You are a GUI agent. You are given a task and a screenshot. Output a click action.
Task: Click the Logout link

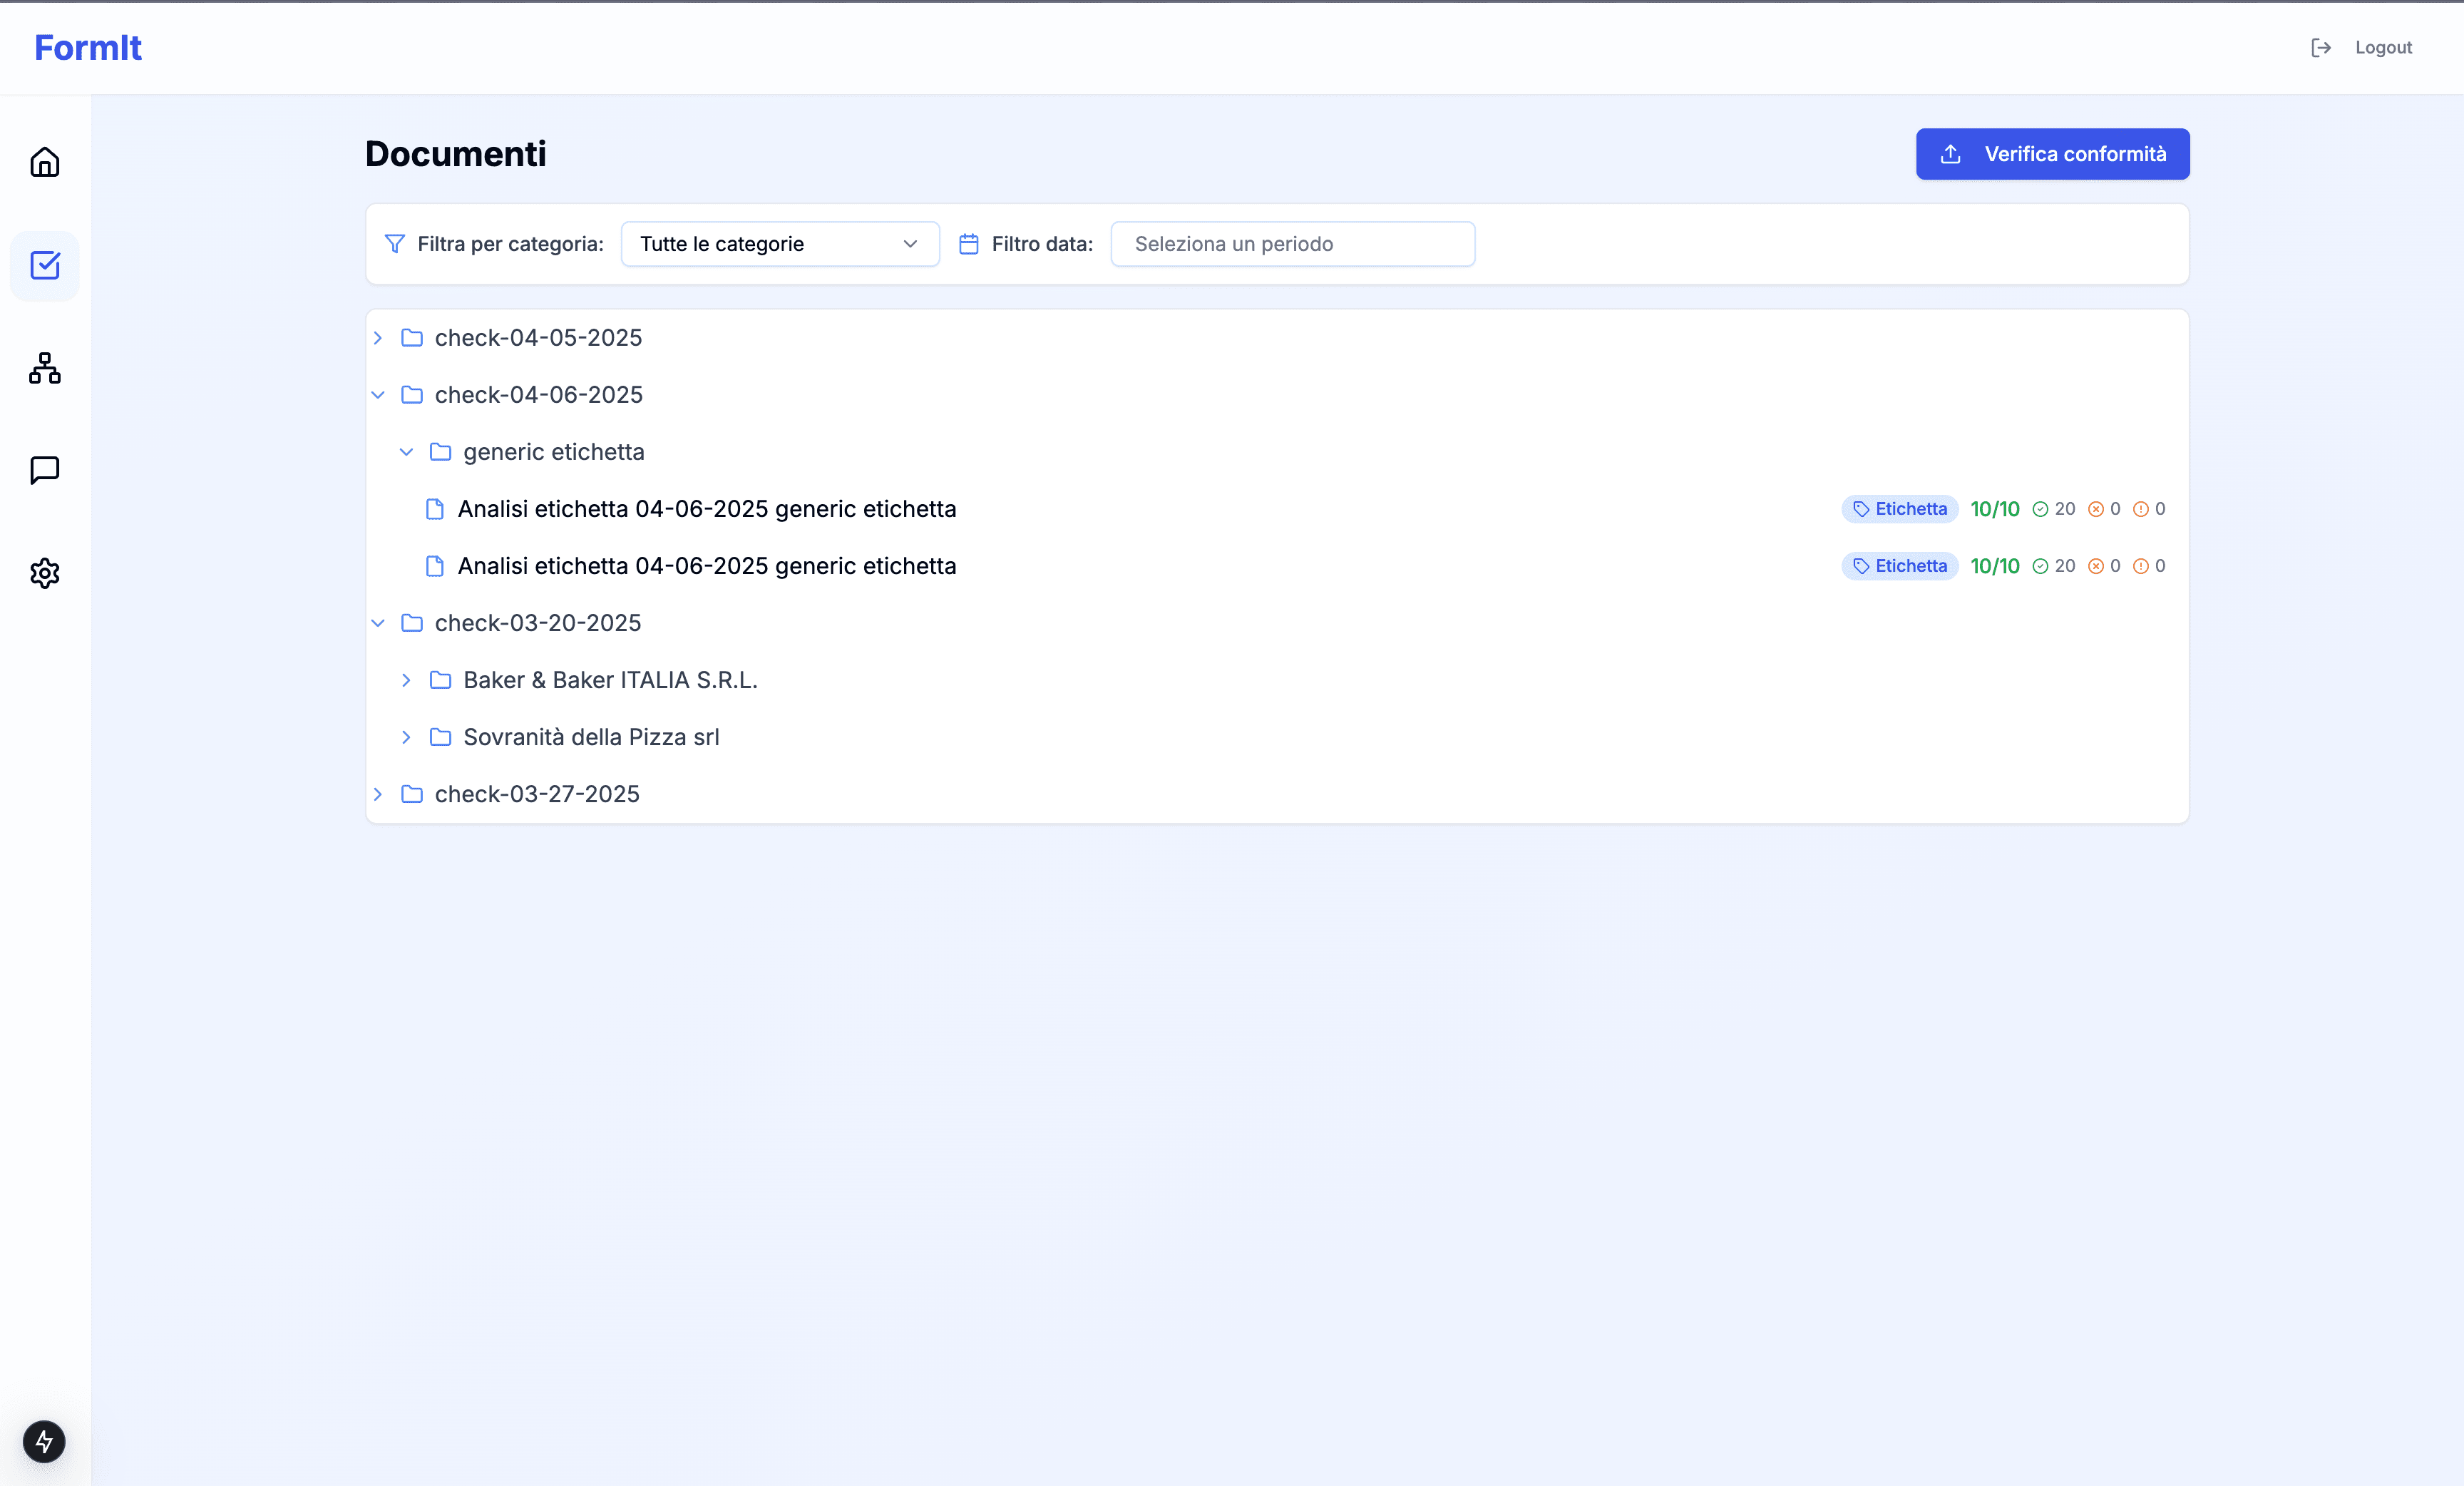[x=2383, y=47]
